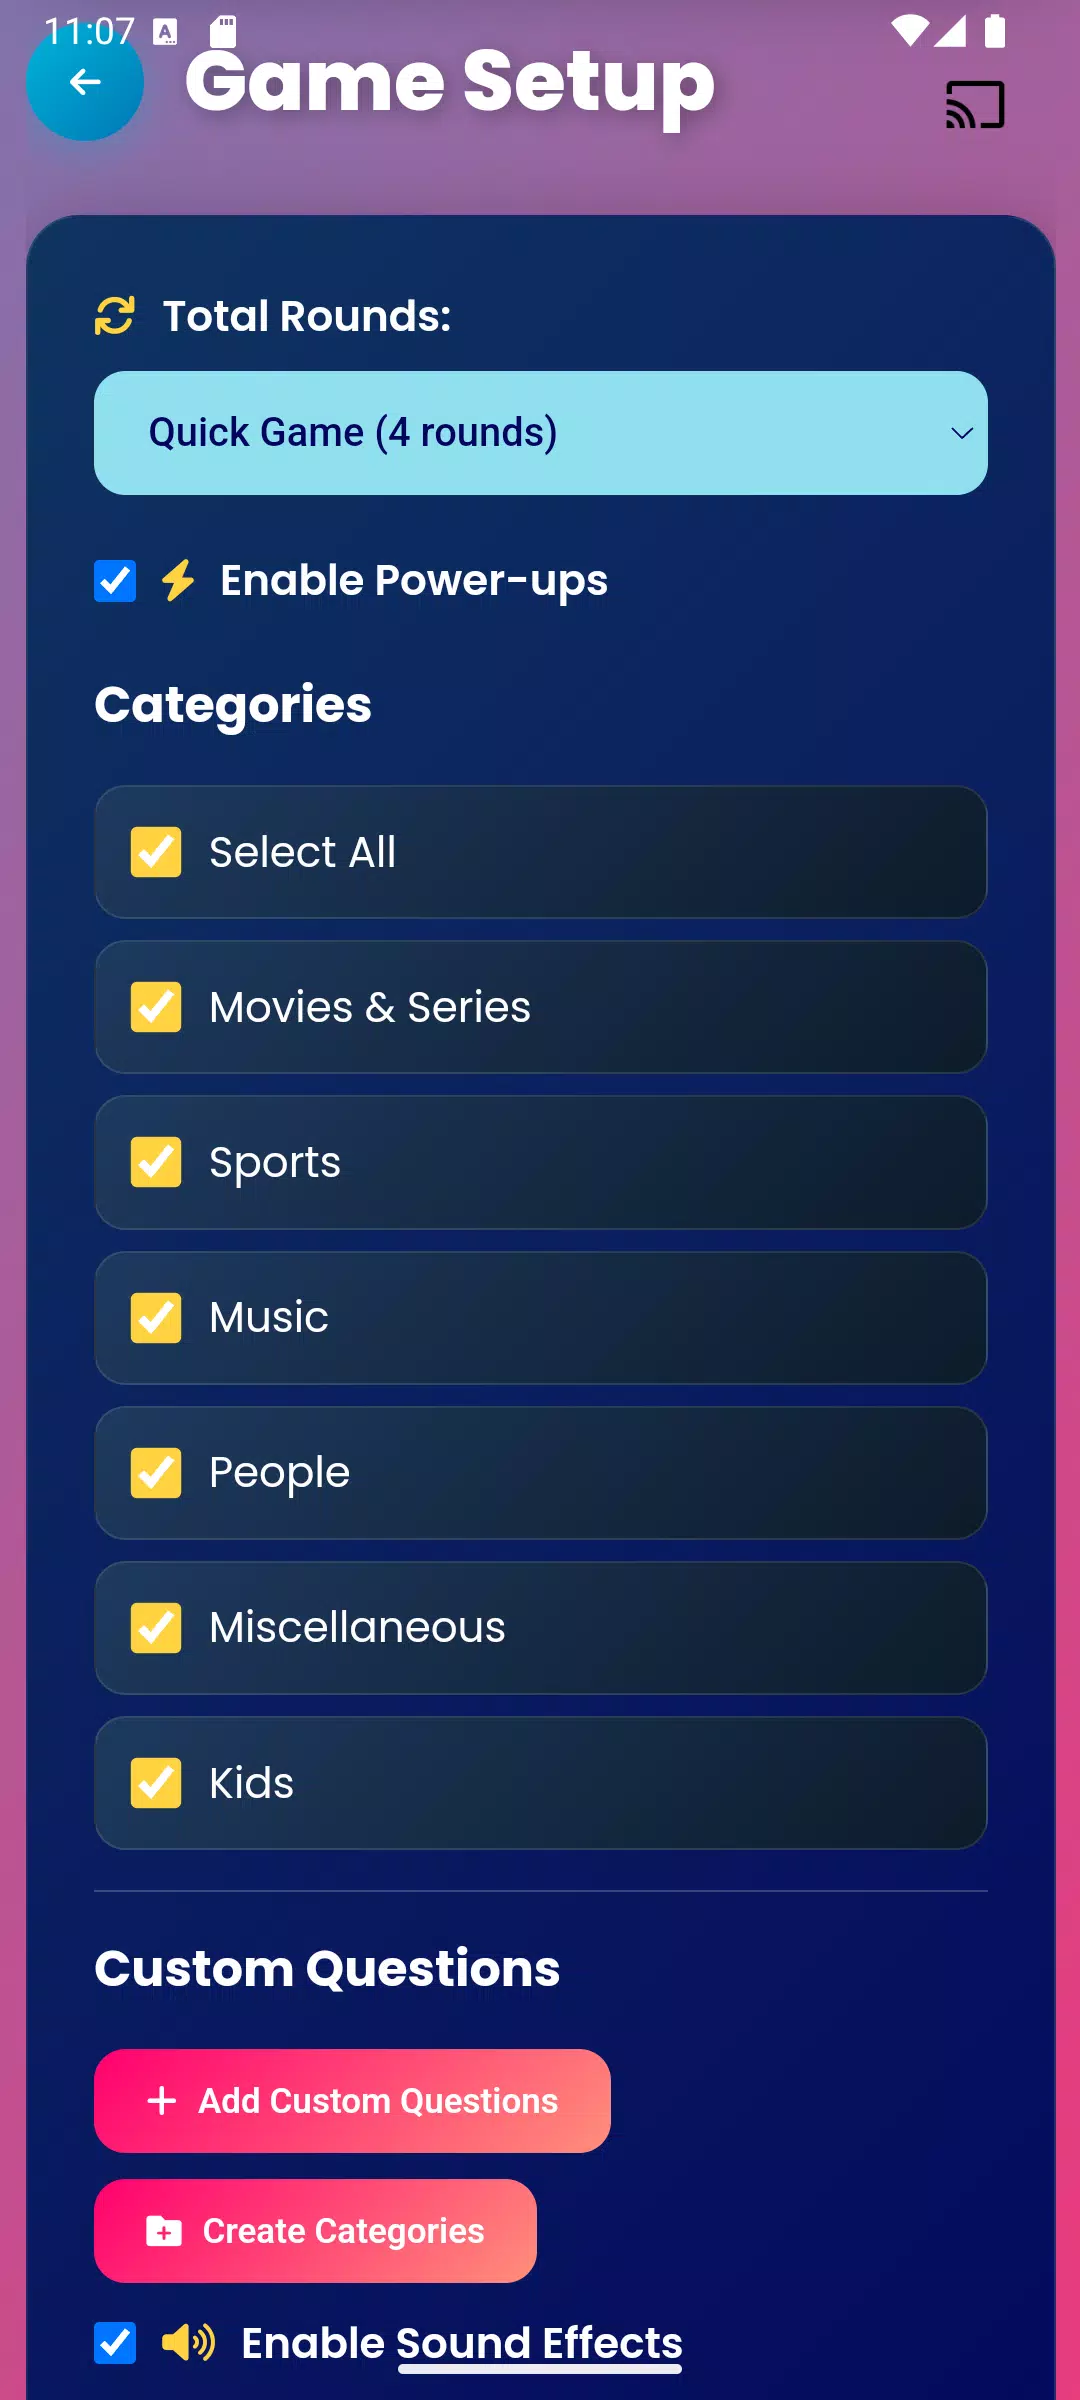The image size is (1080, 2400).
Task: Click the dropdown chevron arrow
Action: coord(962,433)
